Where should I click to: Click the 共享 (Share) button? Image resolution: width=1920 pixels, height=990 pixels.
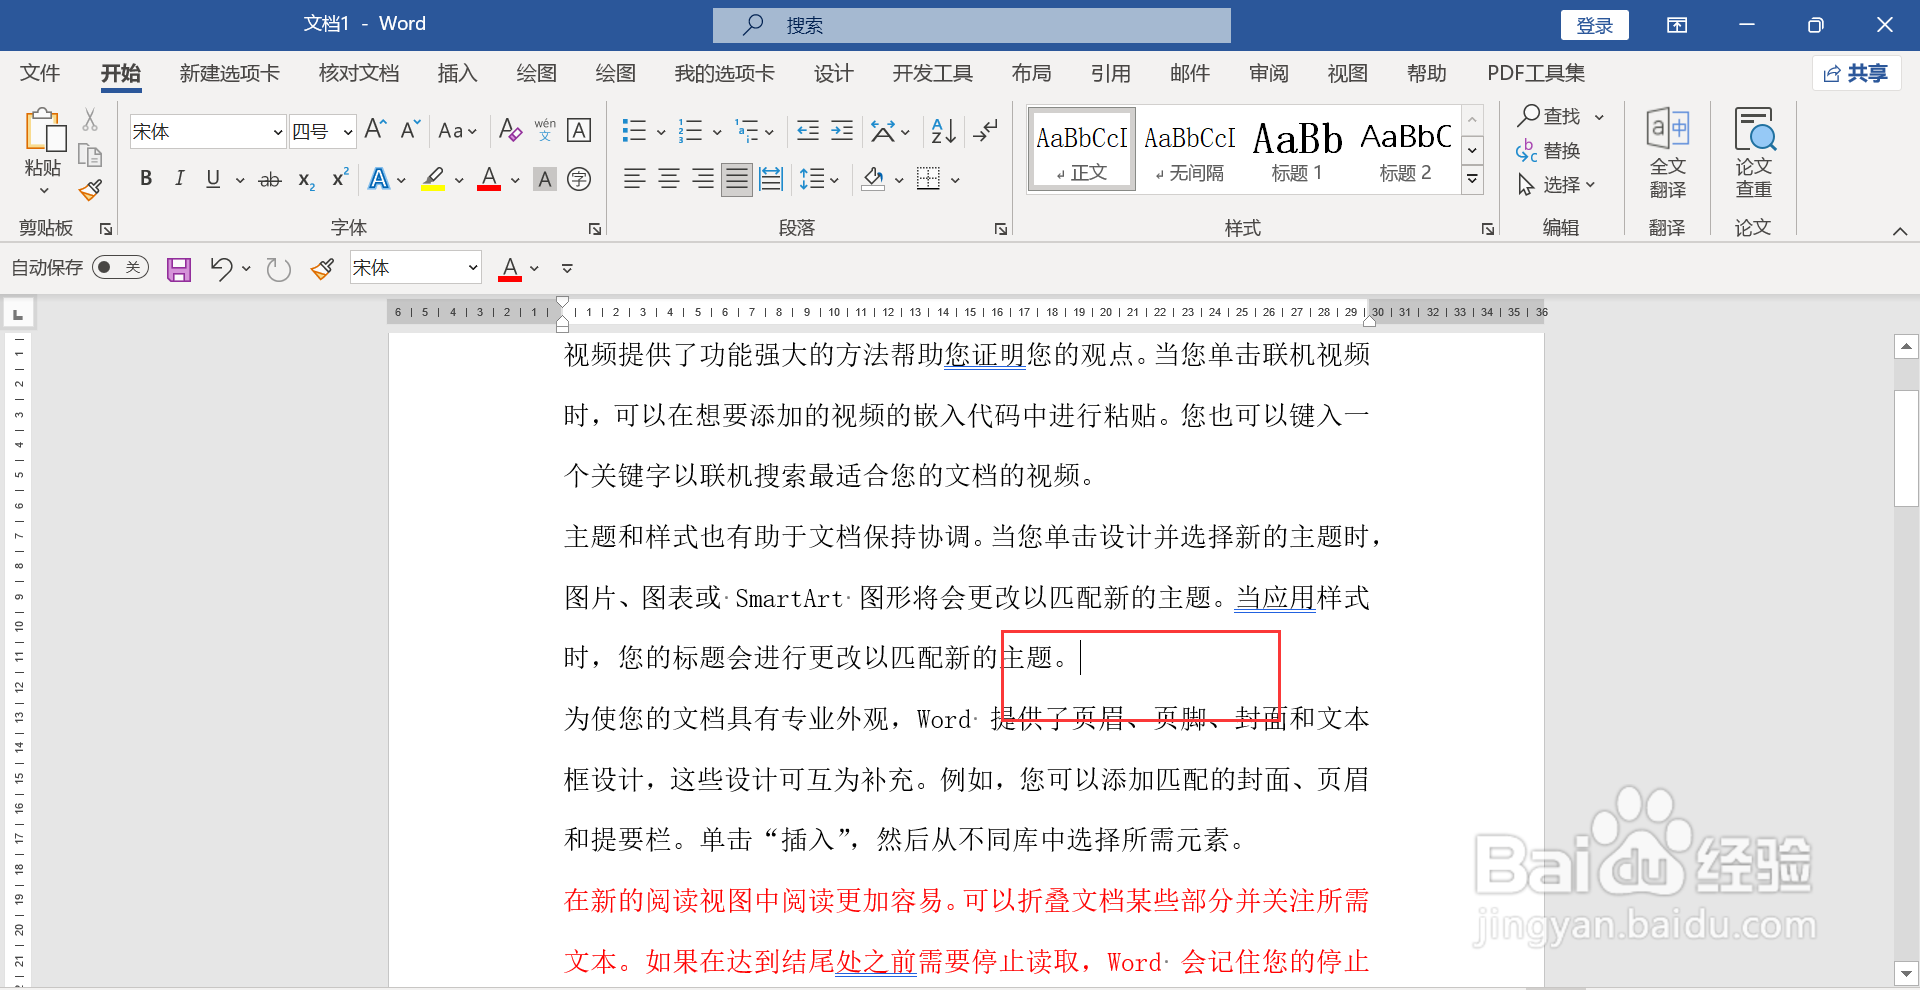click(x=1856, y=73)
